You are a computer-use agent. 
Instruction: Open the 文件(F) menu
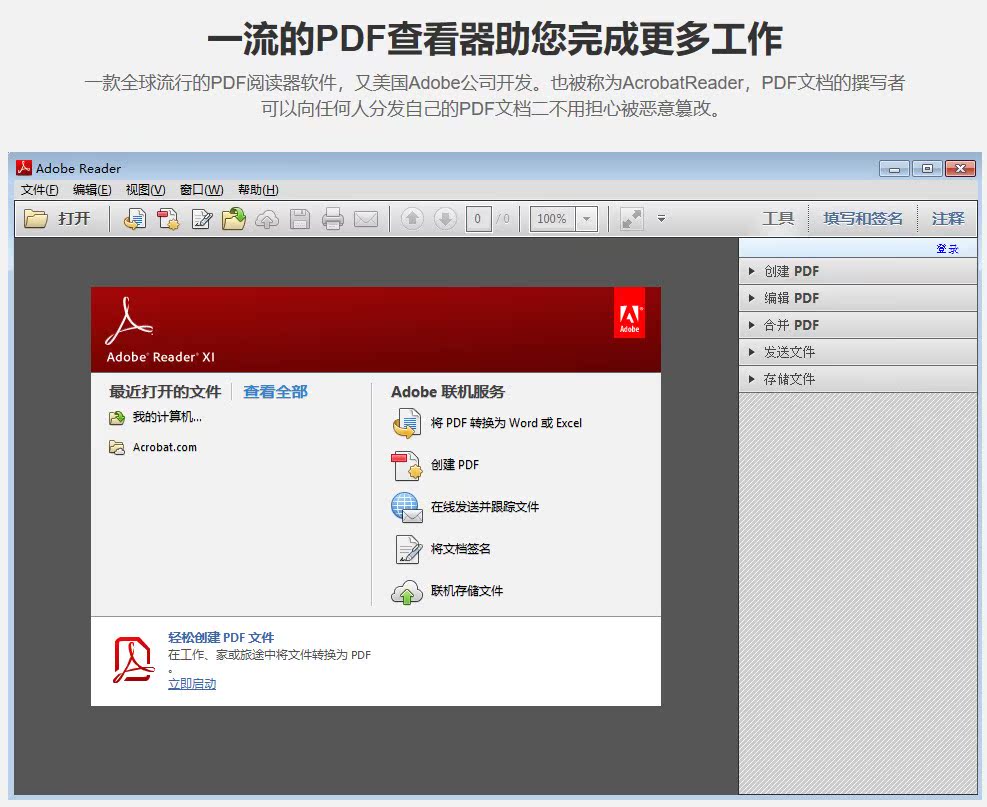pos(38,189)
